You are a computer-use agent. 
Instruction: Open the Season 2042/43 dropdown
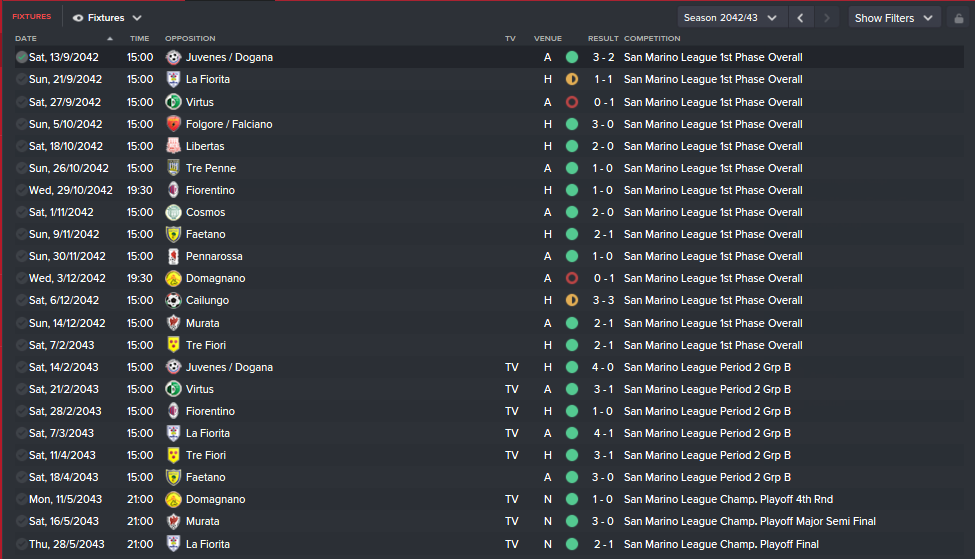click(x=731, y=18)
